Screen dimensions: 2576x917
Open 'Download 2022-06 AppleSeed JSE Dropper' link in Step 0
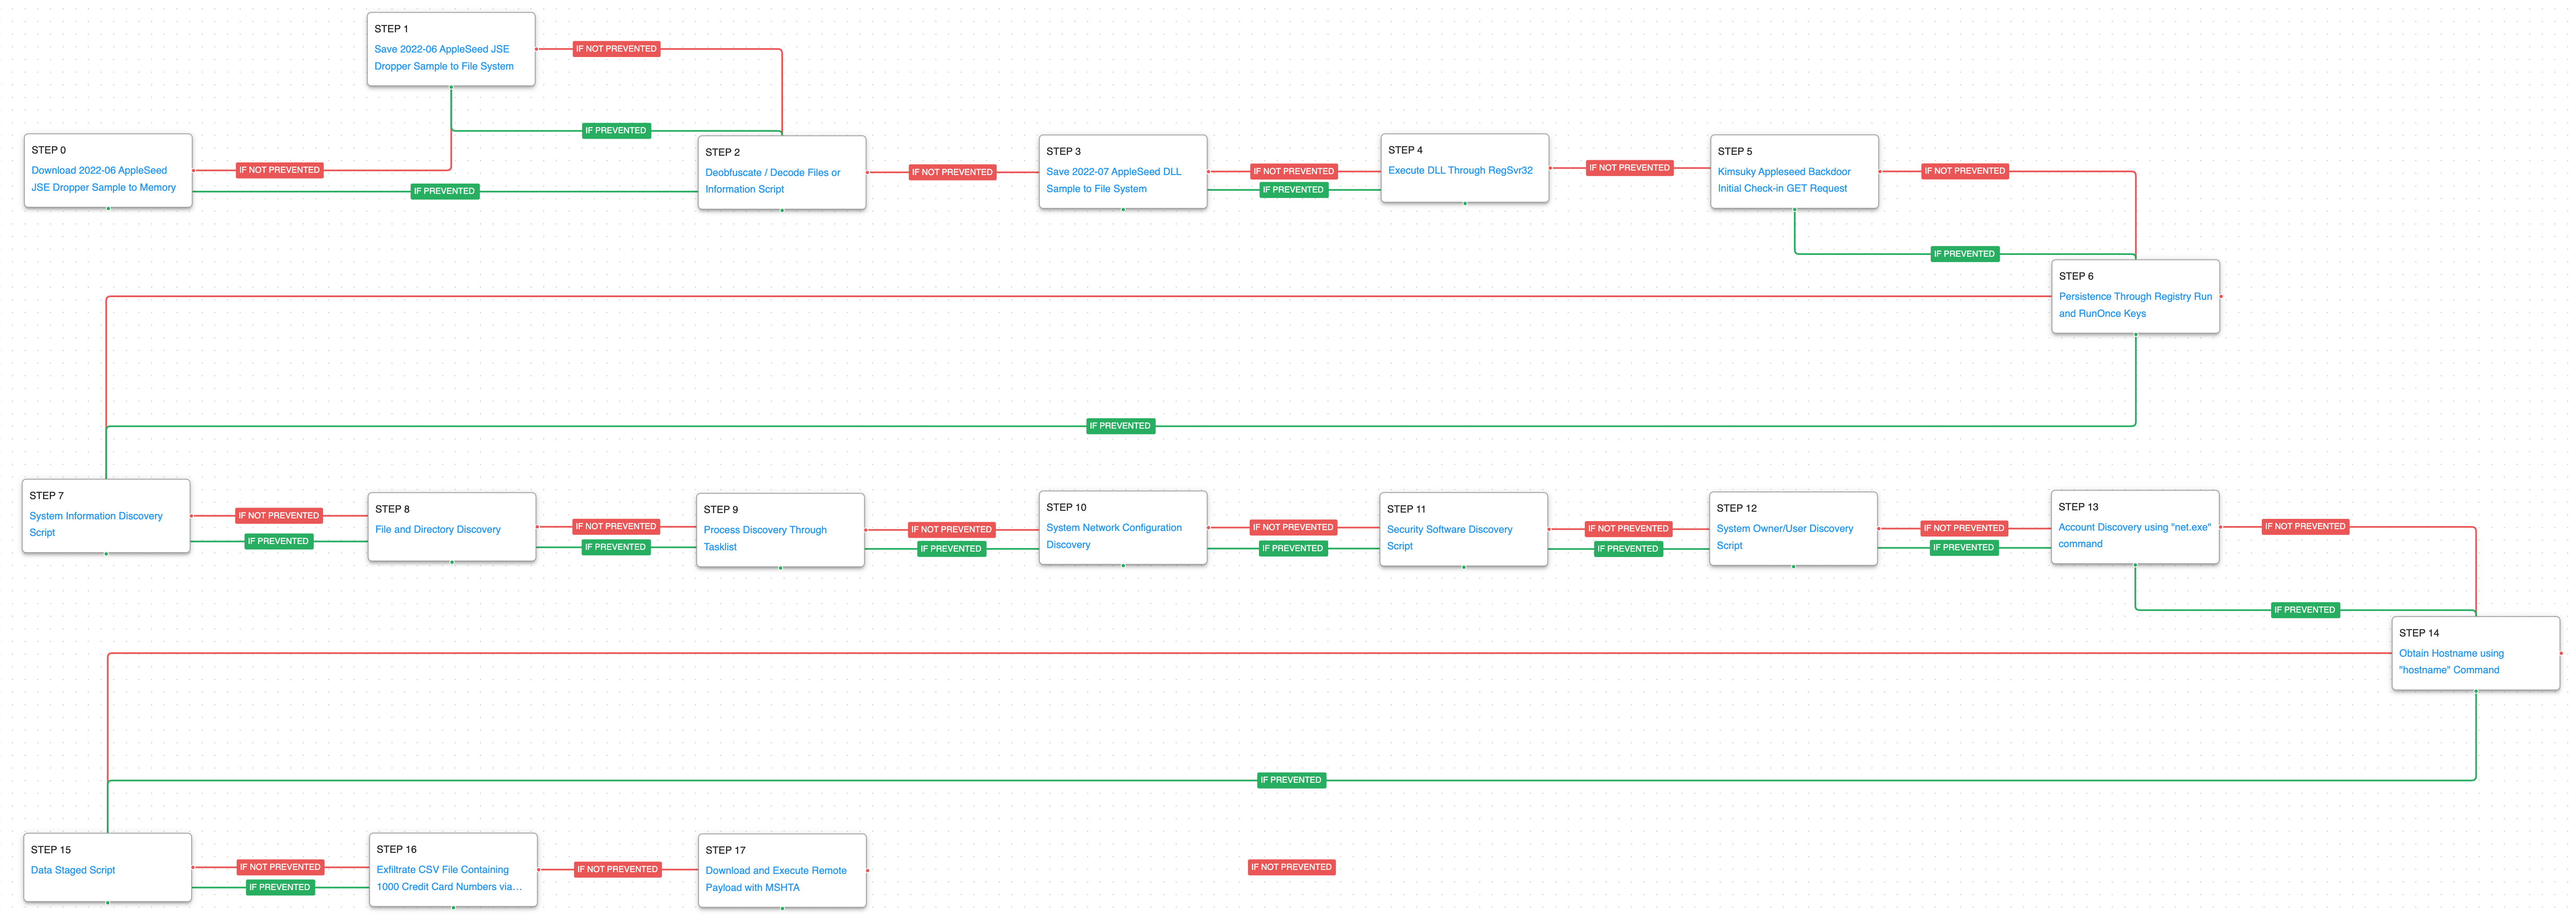click(99, 171)
